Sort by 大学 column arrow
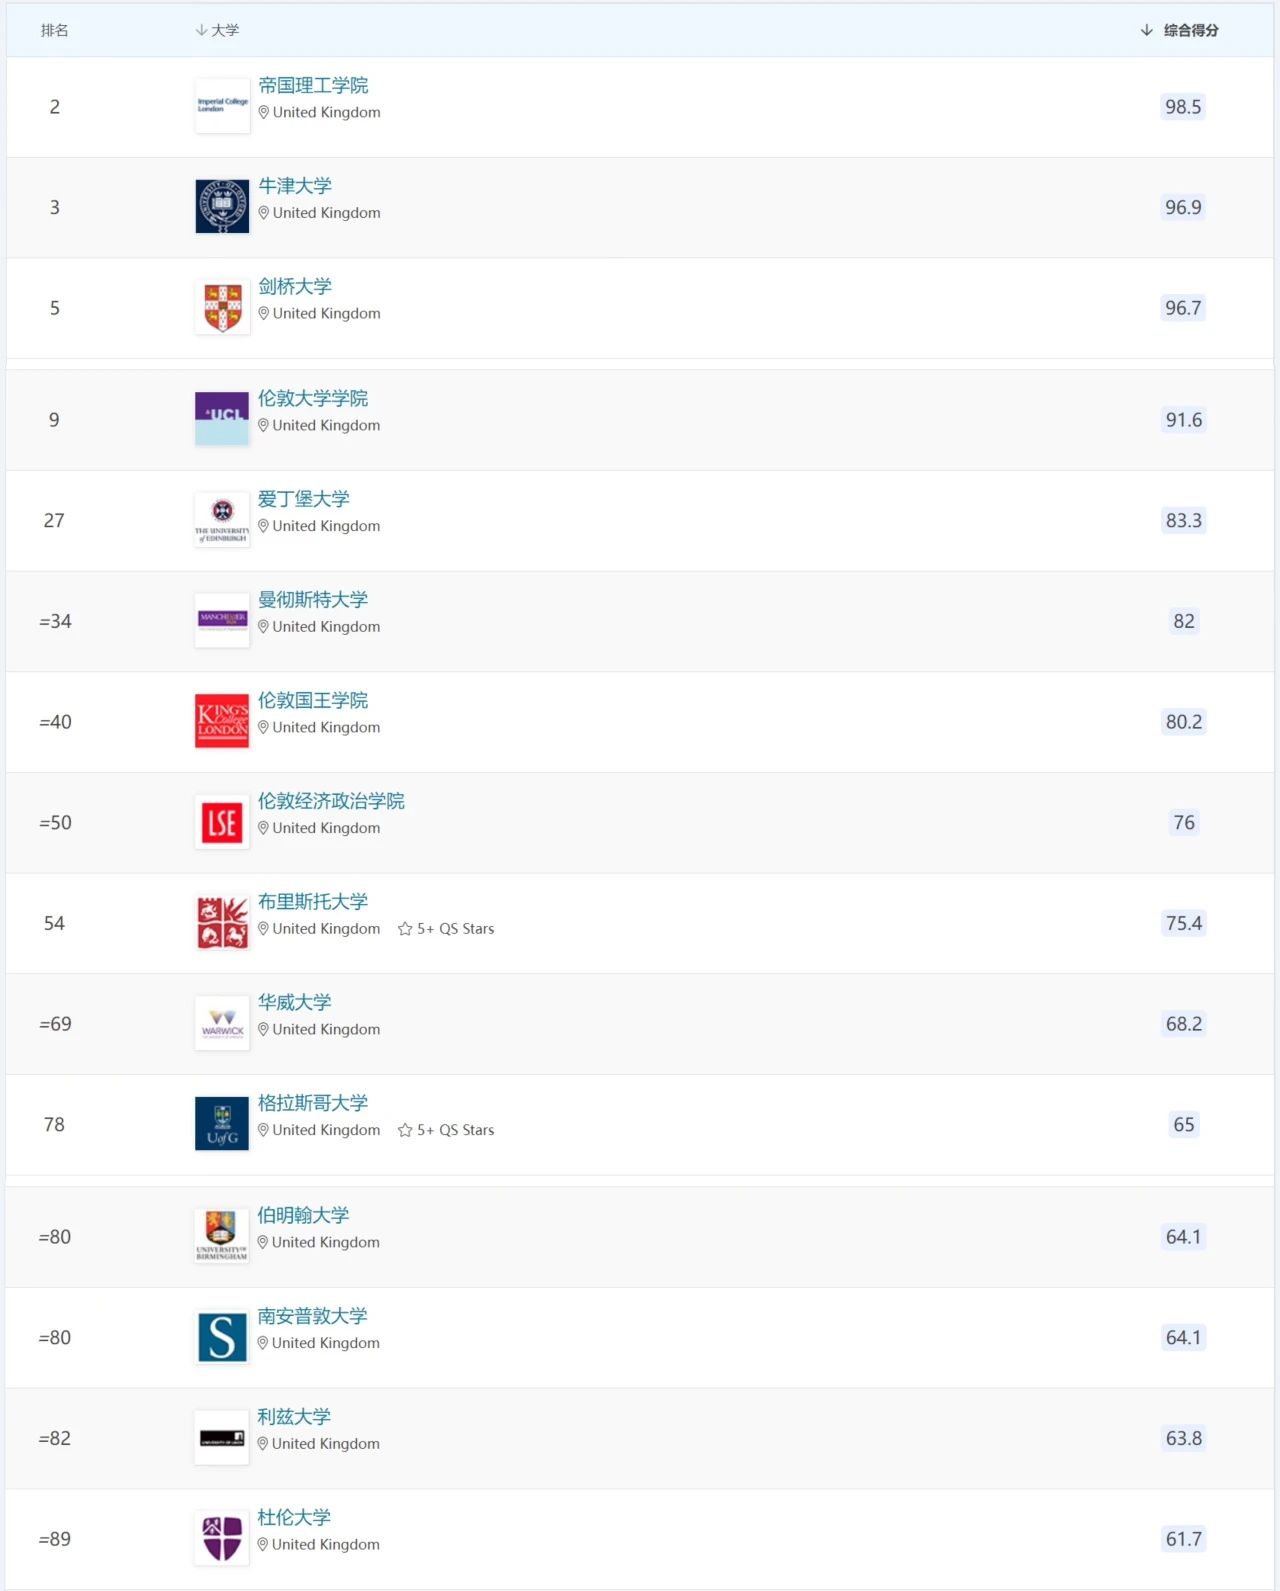 point(201,30)
